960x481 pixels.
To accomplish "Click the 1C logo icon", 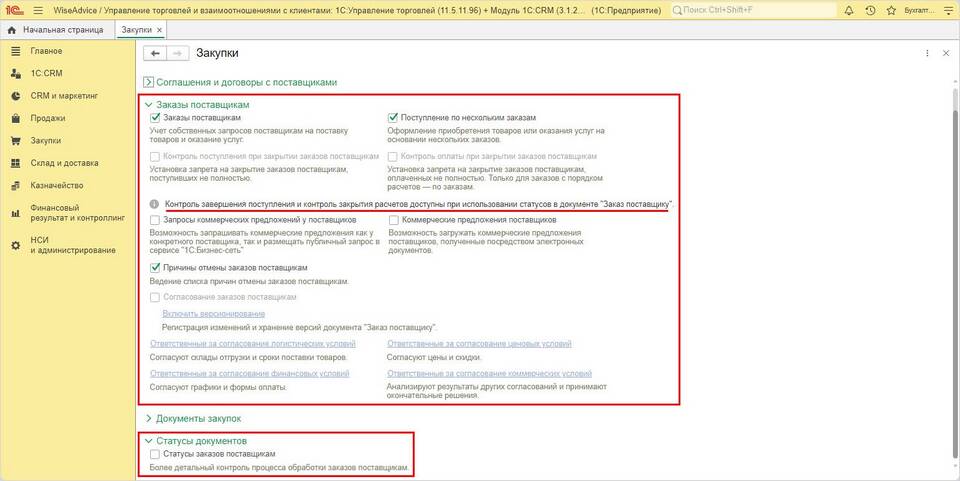I will click(x=15, y=10).
